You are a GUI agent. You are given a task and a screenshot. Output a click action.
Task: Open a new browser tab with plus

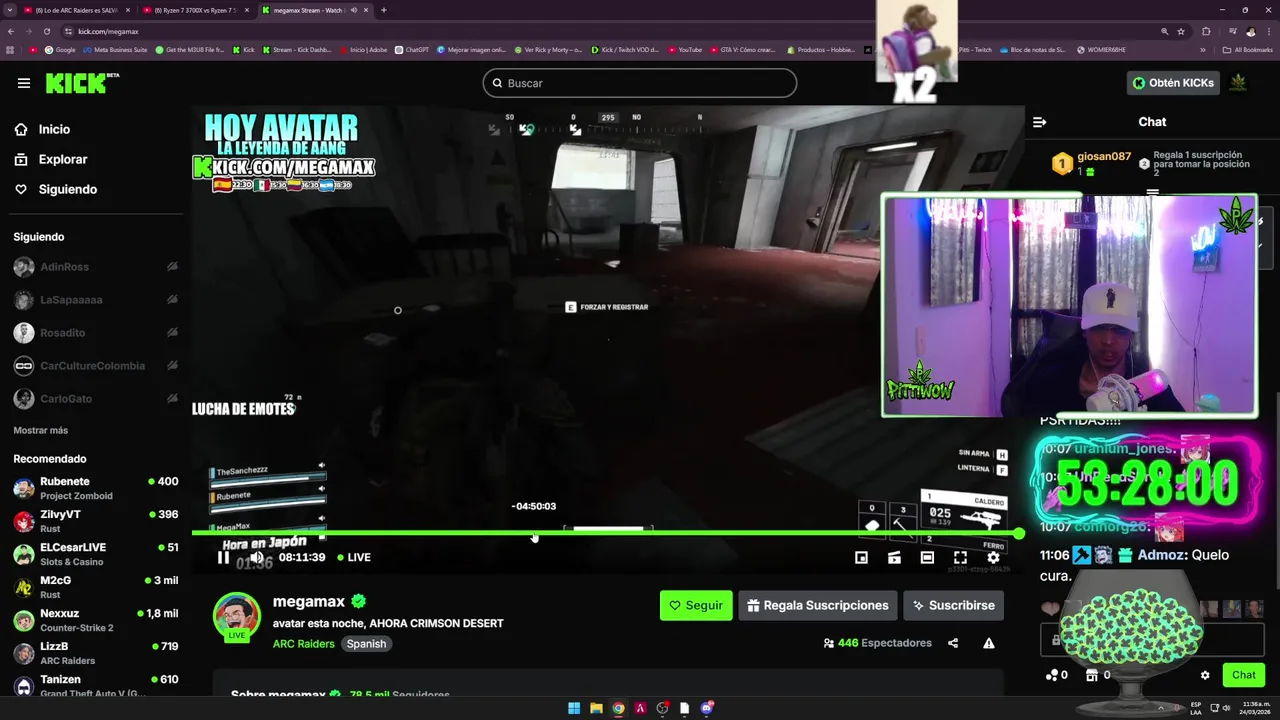384,10
